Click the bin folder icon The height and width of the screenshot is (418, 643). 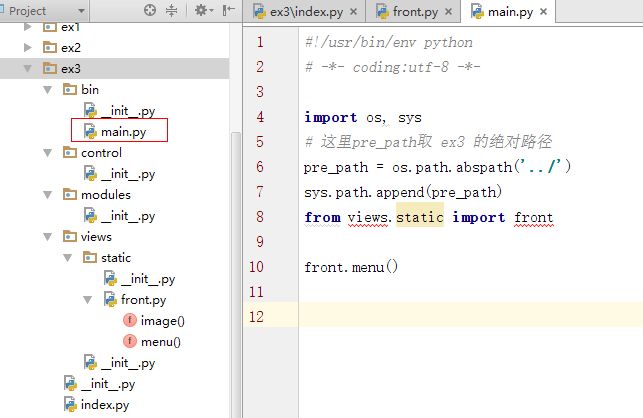(70, 89)
